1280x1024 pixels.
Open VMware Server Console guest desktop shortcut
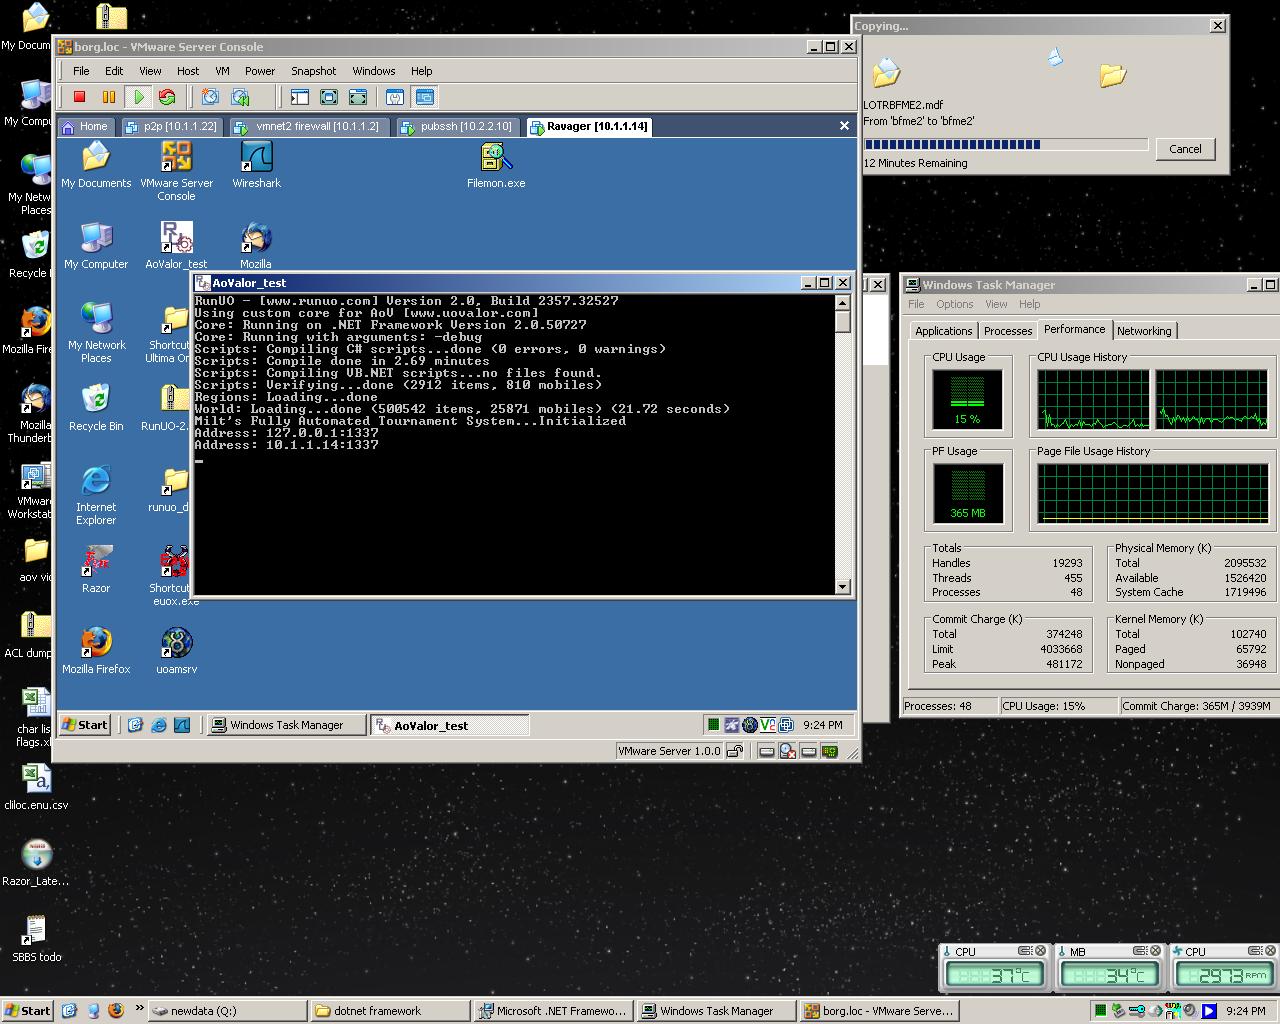(x=176, y=170)
